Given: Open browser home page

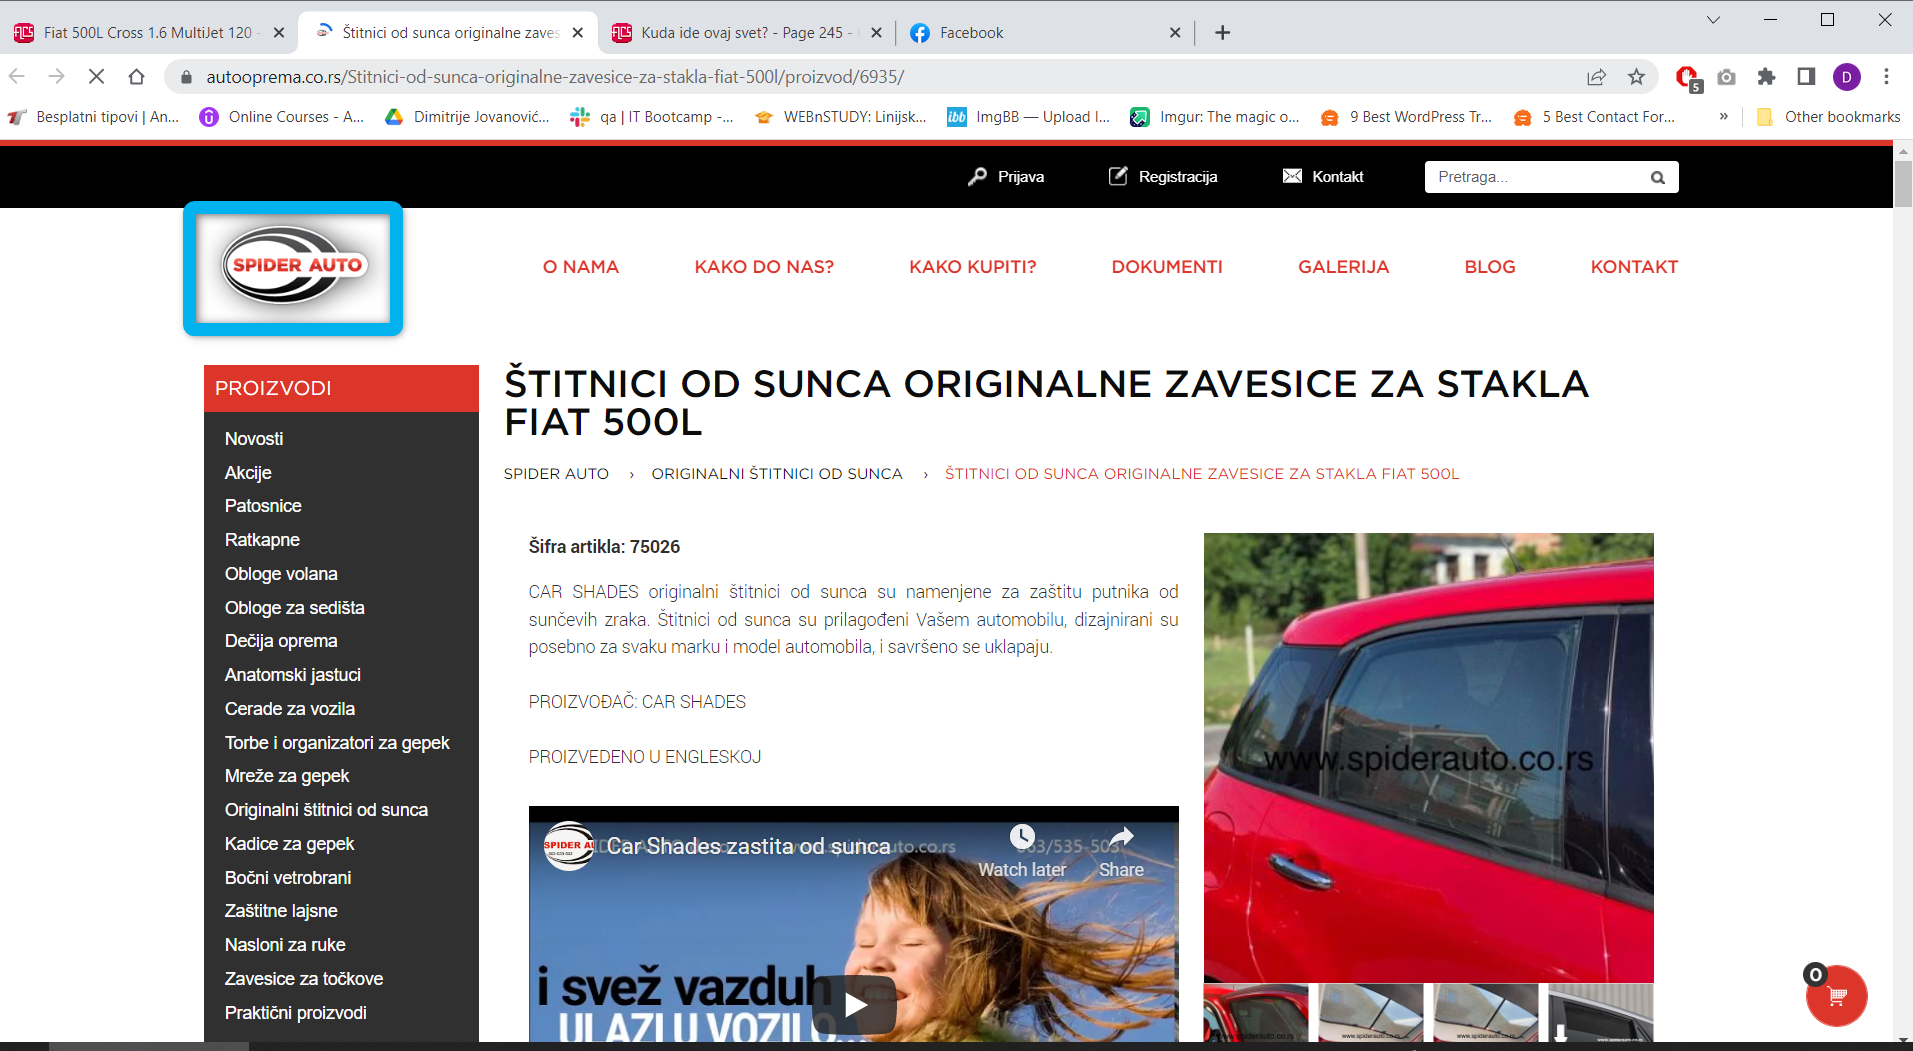Looking at the screenshot, I should tap(137, 77).
